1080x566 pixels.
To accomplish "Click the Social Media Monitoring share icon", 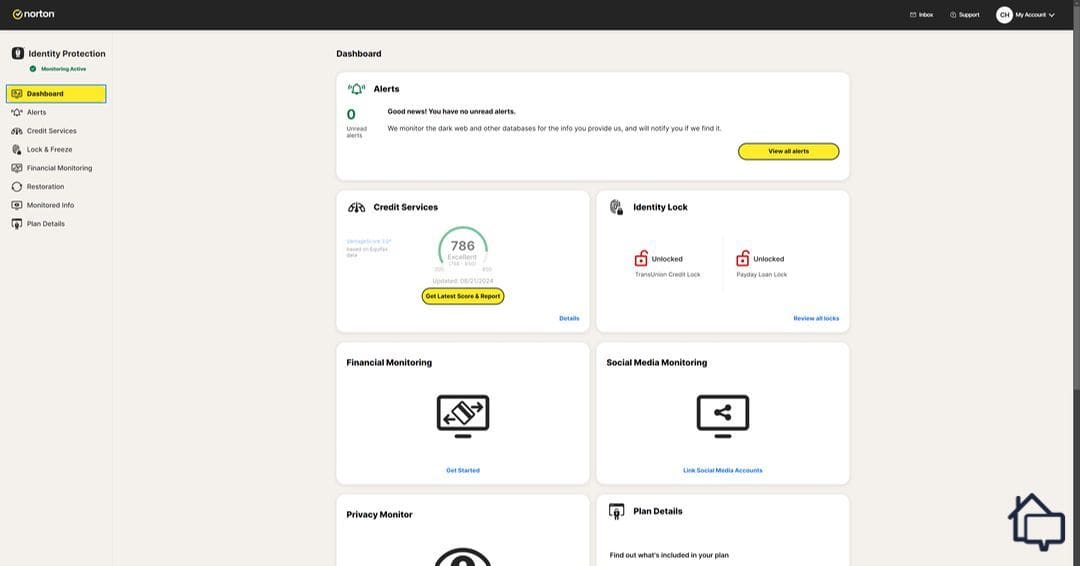I will coord(723,416).
